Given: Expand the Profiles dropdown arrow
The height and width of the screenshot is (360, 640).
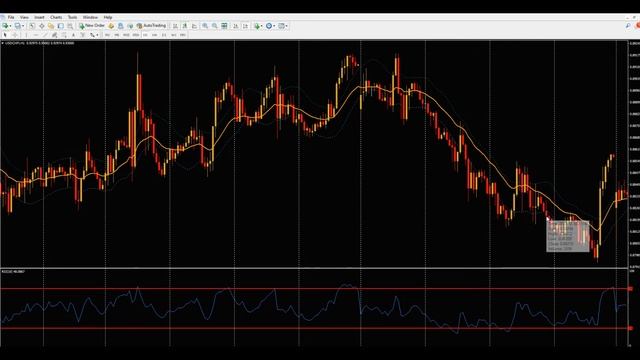Looking at the screenshot, I should [x=23, y=26].
